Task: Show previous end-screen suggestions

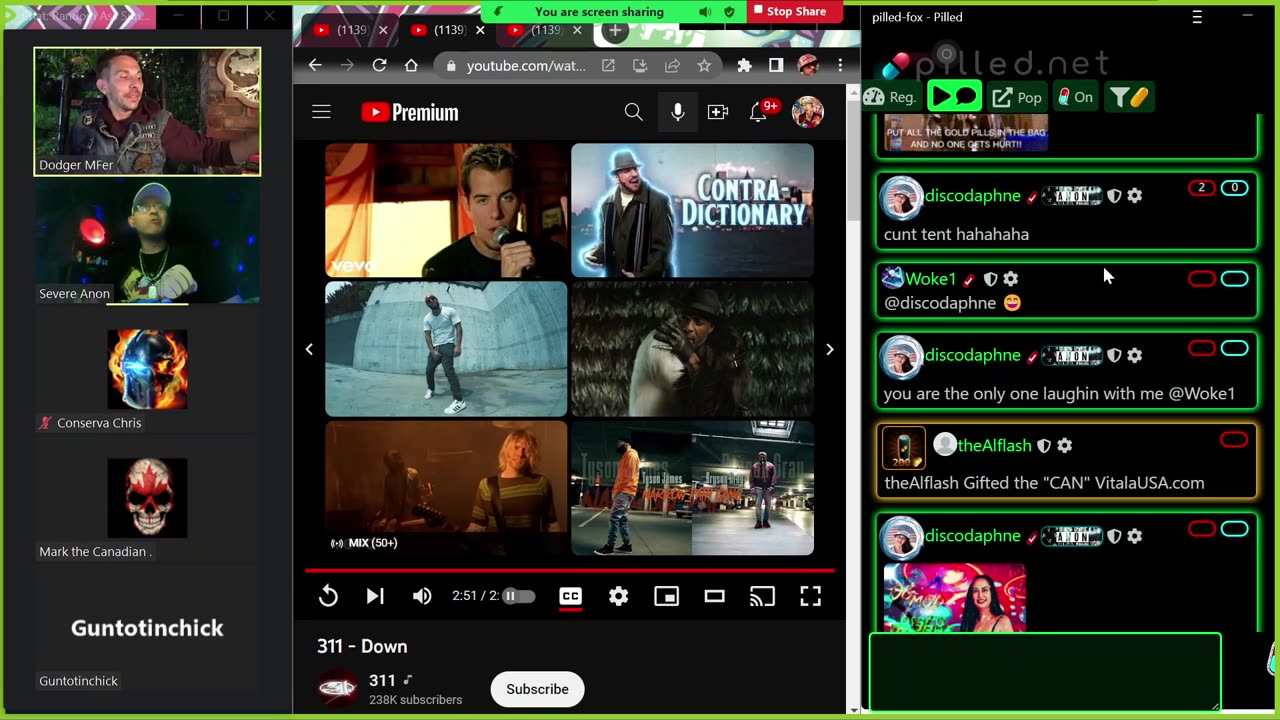Action: tap(309, 349)
